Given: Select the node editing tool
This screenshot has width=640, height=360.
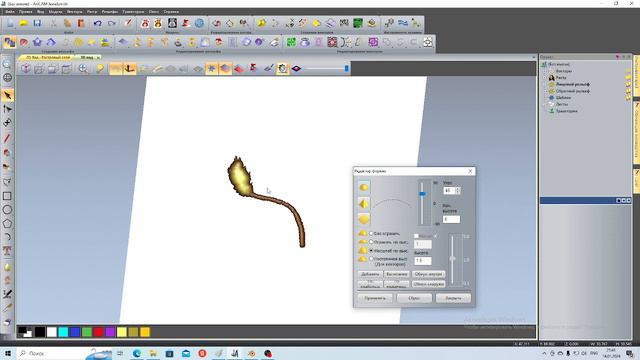Looking at the screenshot, I should [x=7, y=109].
